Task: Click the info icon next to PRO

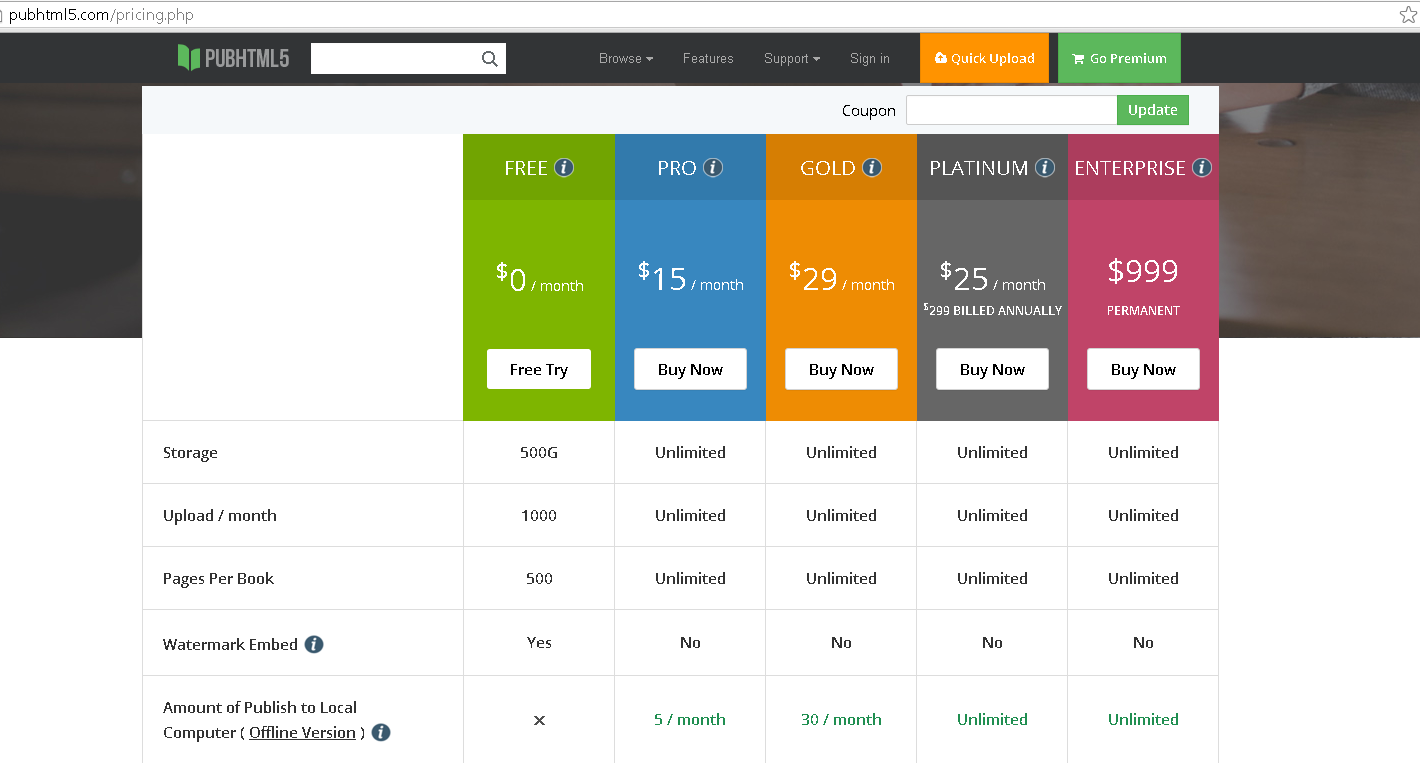Action: [x=713, y=168]
